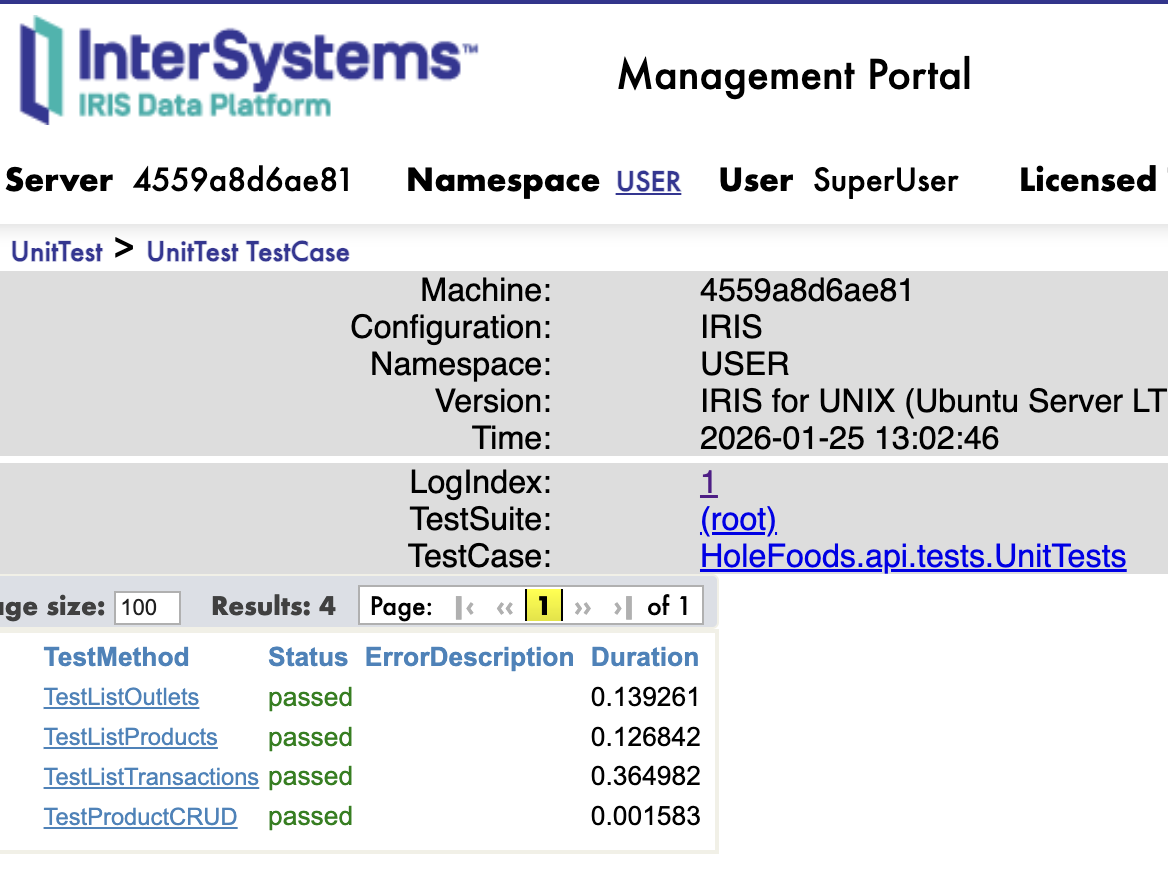Open HoleFoods.api.tests.UnitTests test case
1168x888 pixels.
[x=913, y=556]
